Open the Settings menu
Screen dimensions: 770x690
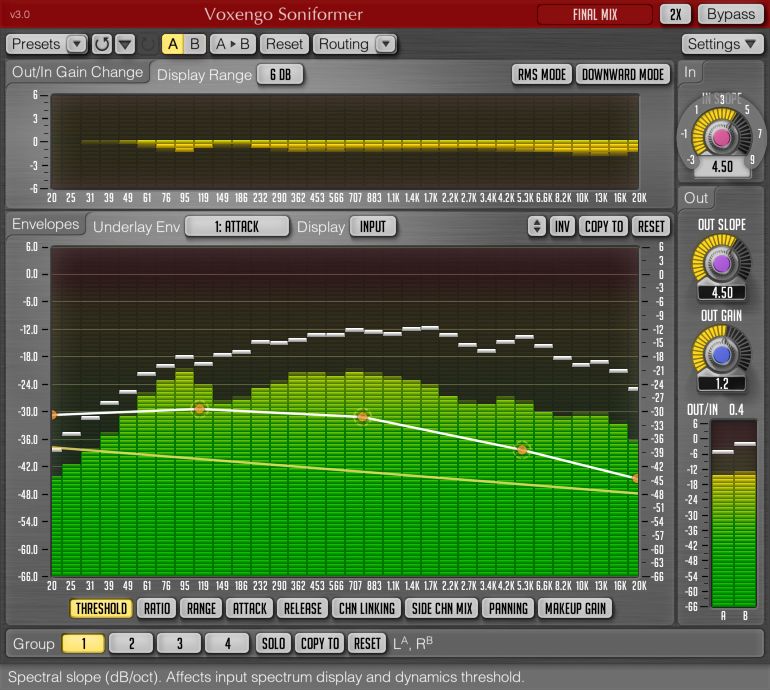724,44
